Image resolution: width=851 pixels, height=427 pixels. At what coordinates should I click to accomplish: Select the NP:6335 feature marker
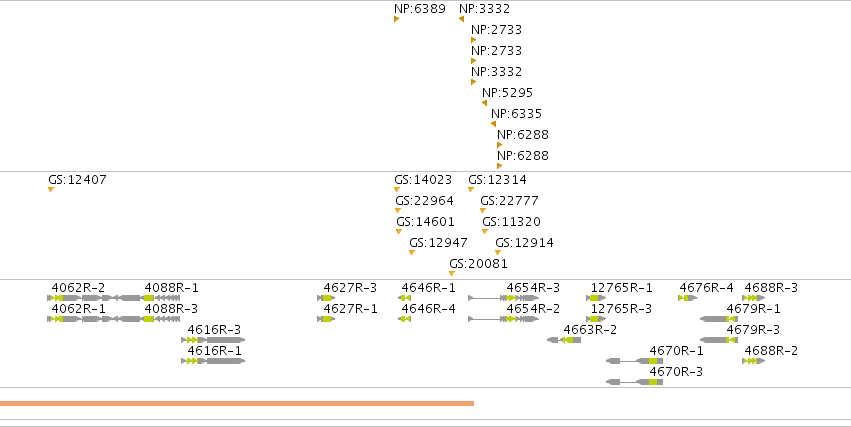[x=493, y=124]
